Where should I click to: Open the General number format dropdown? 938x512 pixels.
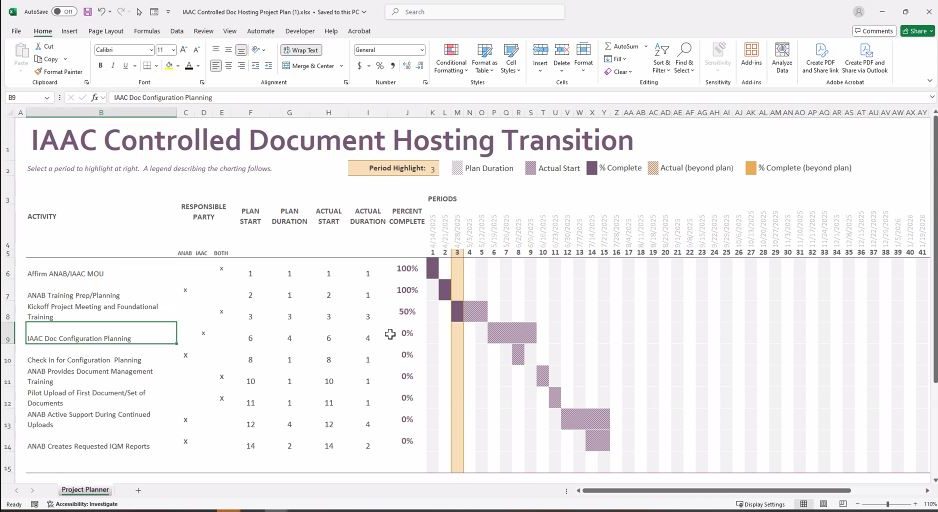[x=421, y=50]
